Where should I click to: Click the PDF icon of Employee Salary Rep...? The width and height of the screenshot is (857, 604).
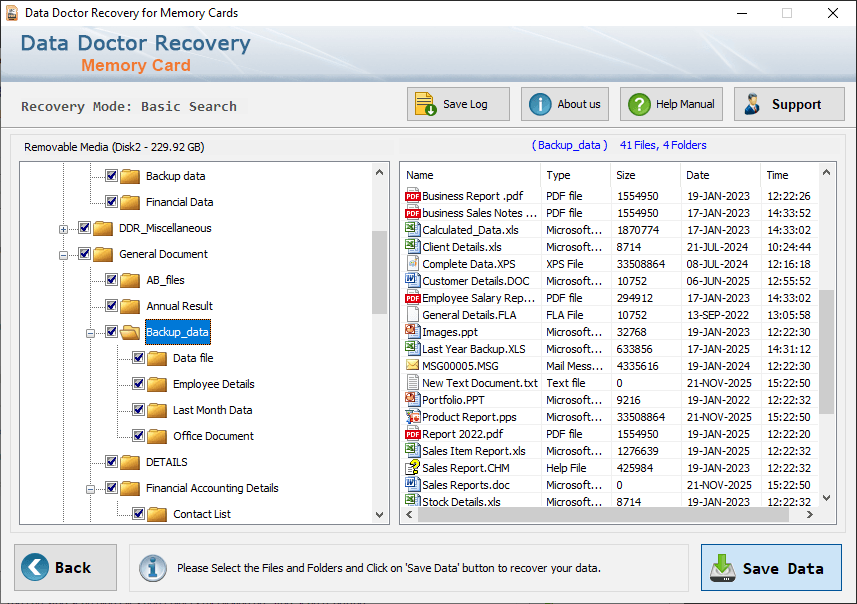click(x=412, y=298)
